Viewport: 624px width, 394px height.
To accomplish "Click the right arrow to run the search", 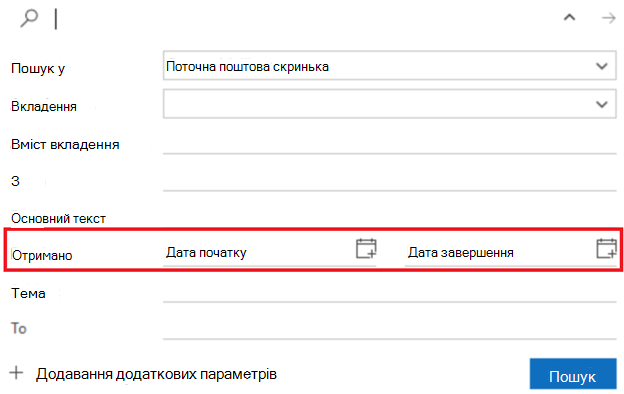I will (608, 18).
